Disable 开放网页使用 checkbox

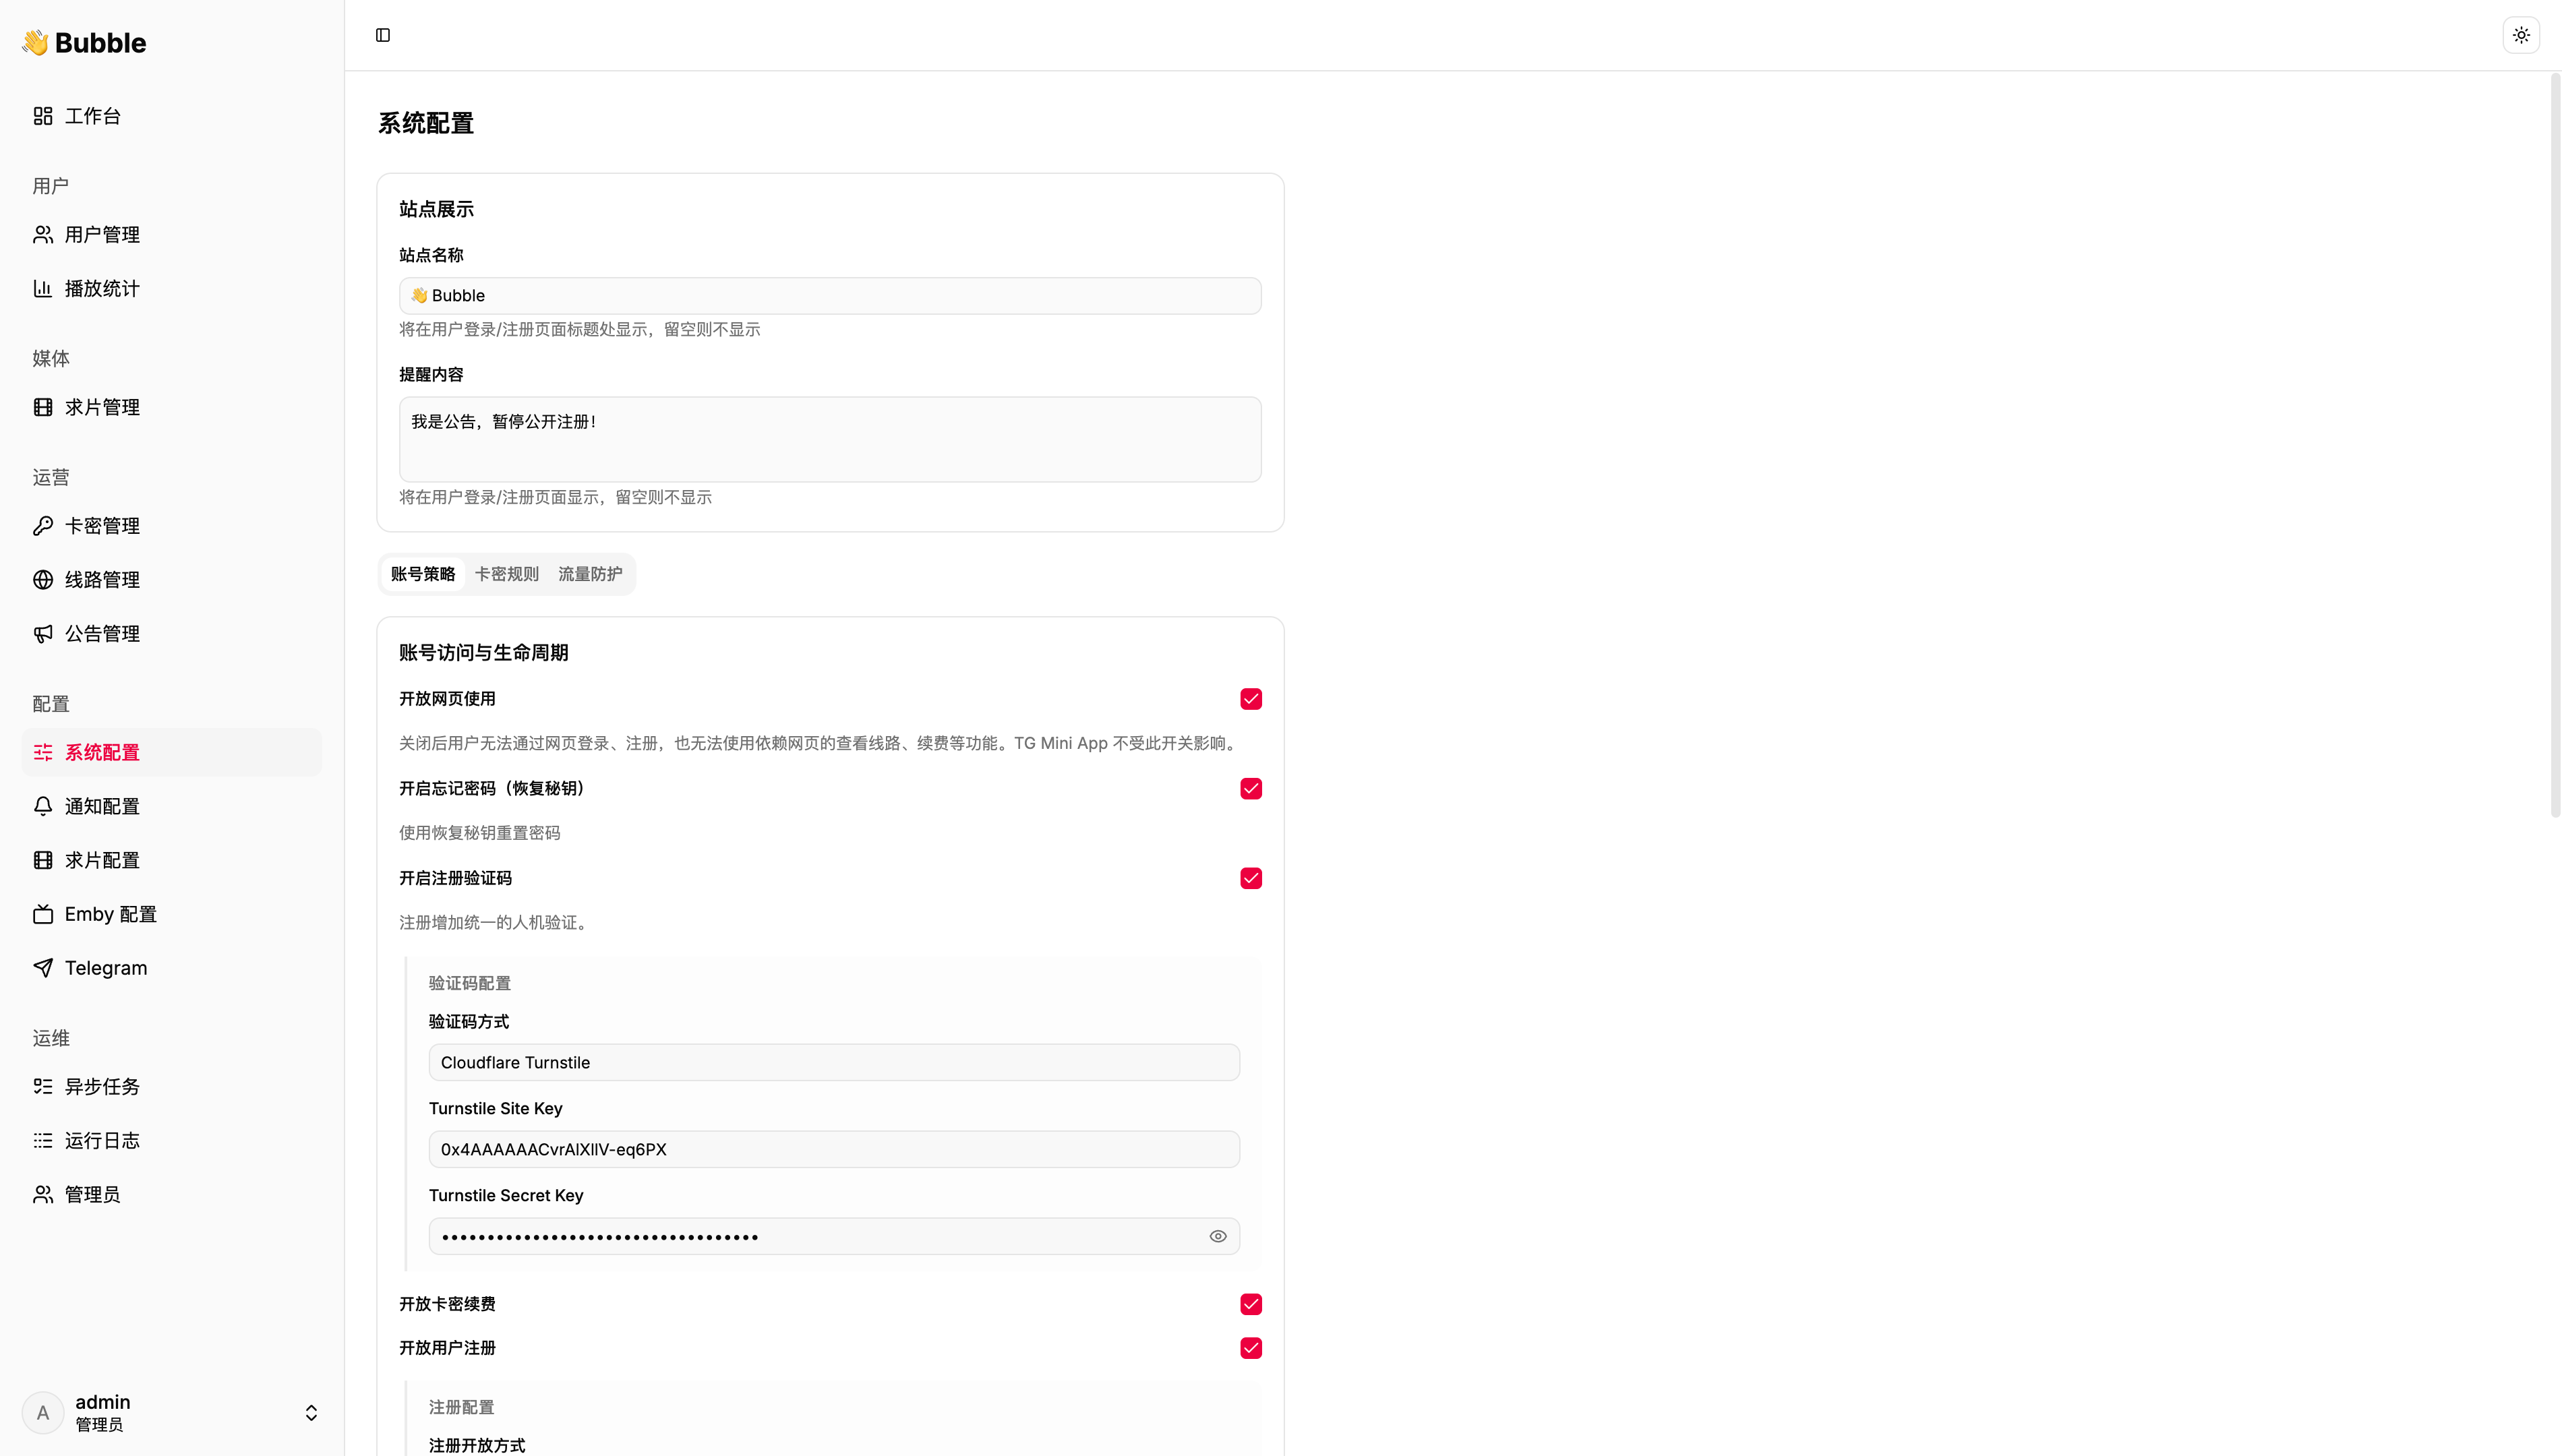pyautogui.click(x=1250, y=699)
